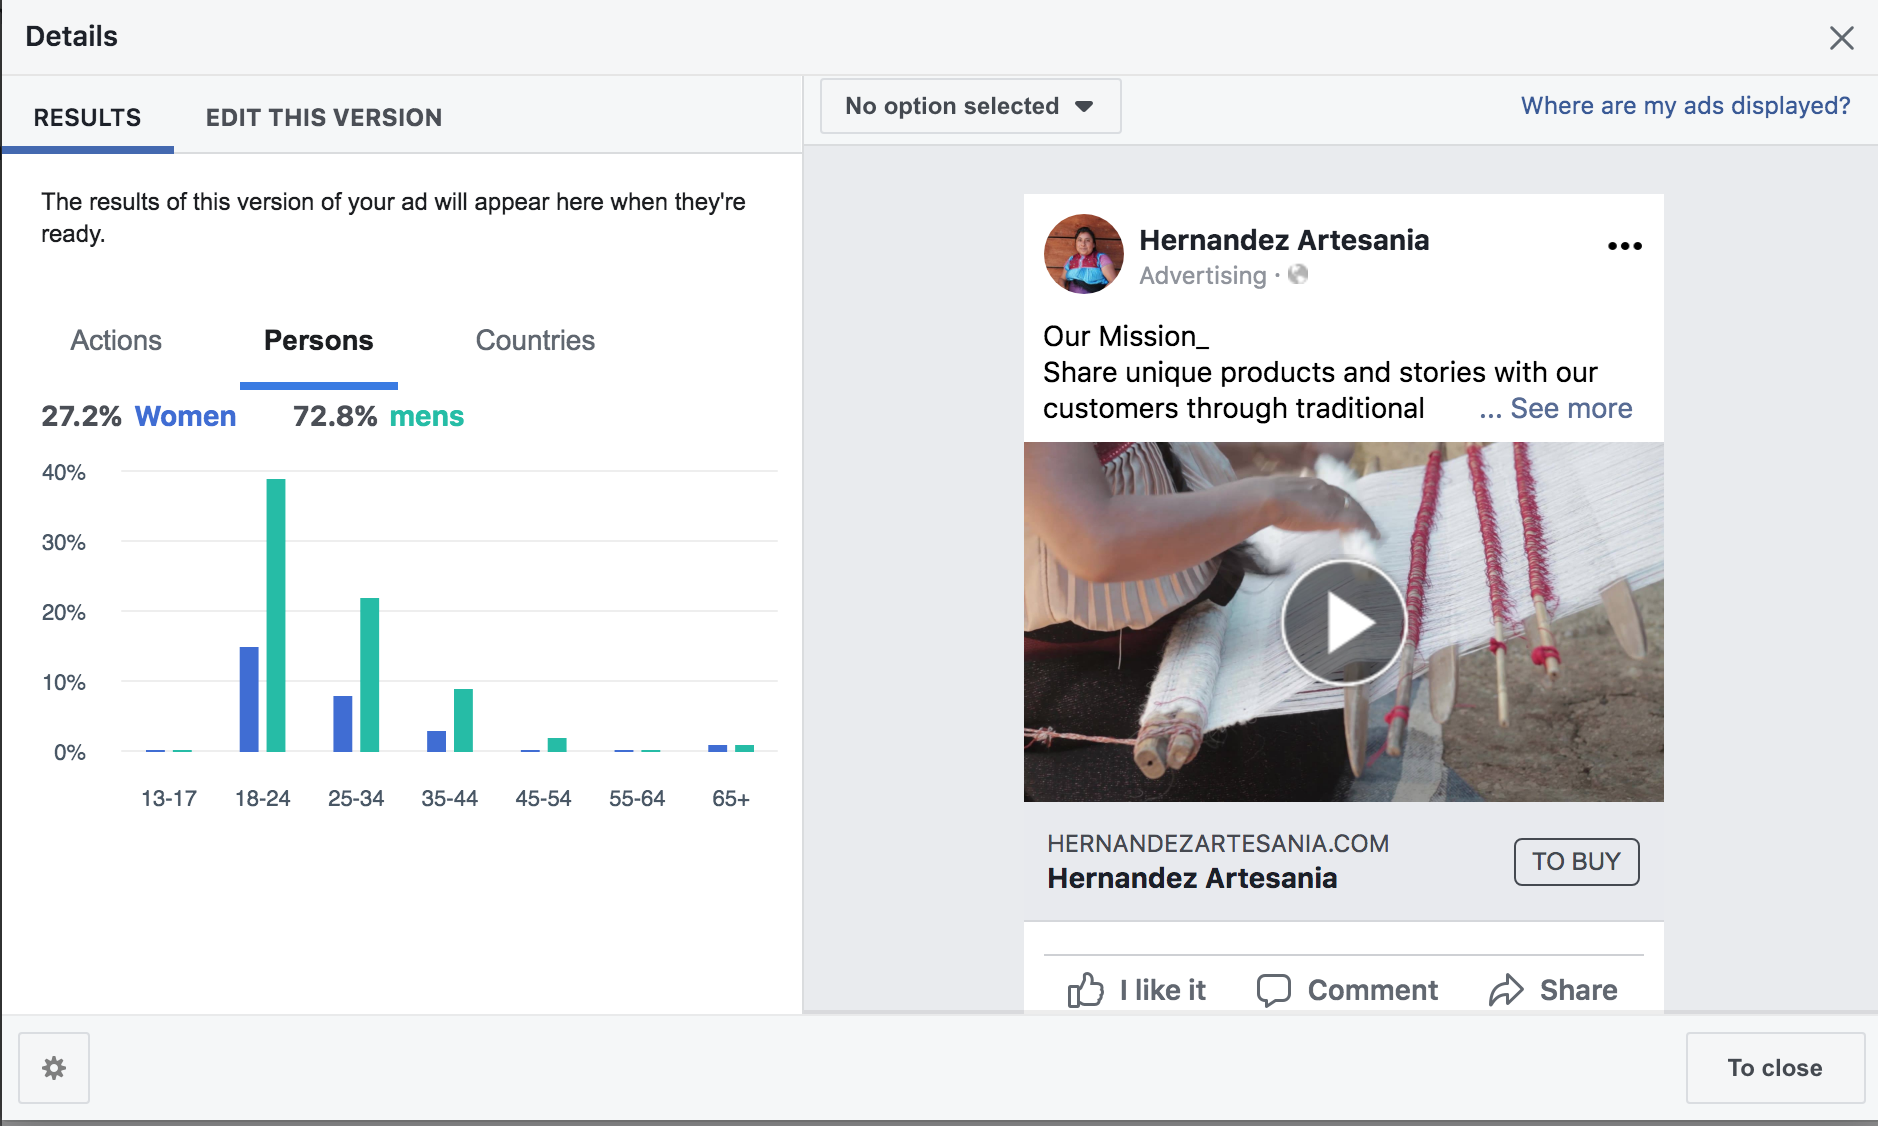Click the thumbs-up like icon
This screenshot has height=1126, width=1878.
pos(1085,990)
